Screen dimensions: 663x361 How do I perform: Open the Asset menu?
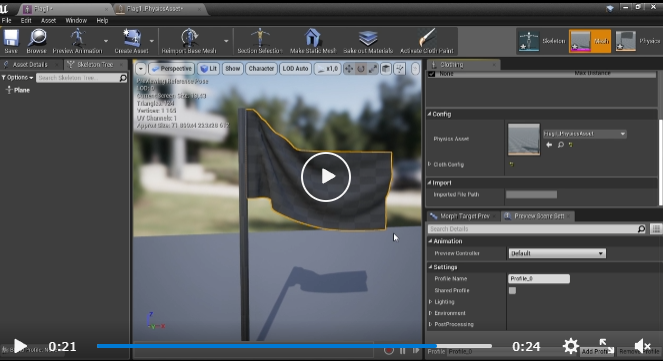coord(48,20)
